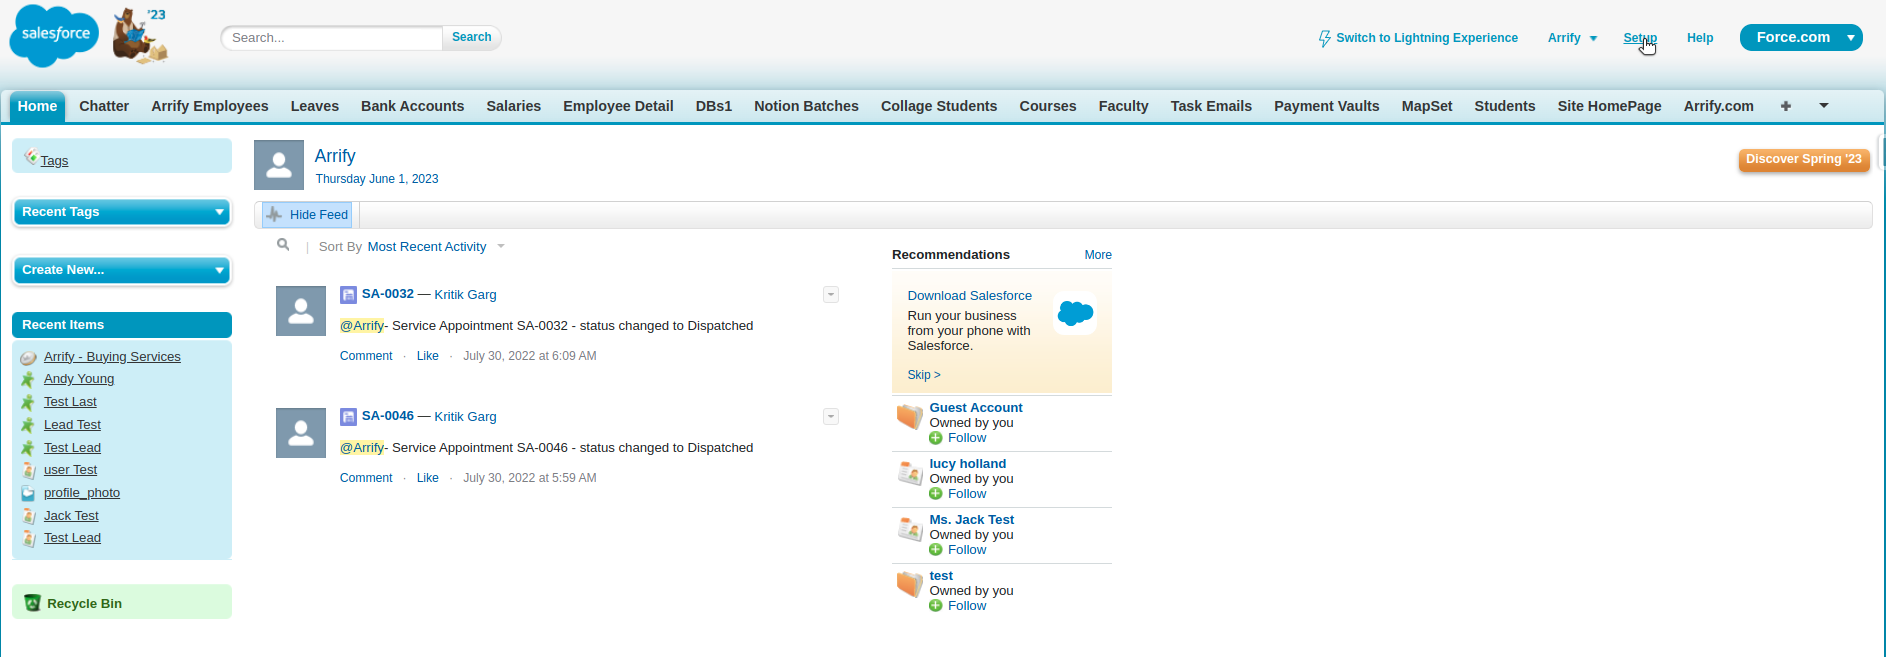1886x657 pixels.
Task: Click the SA-0046 record icon
Action: (x=348, y=416)
